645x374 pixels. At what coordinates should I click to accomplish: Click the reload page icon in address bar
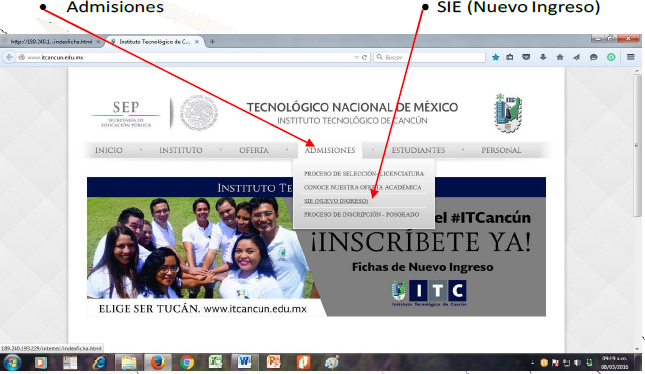[364, 58]
